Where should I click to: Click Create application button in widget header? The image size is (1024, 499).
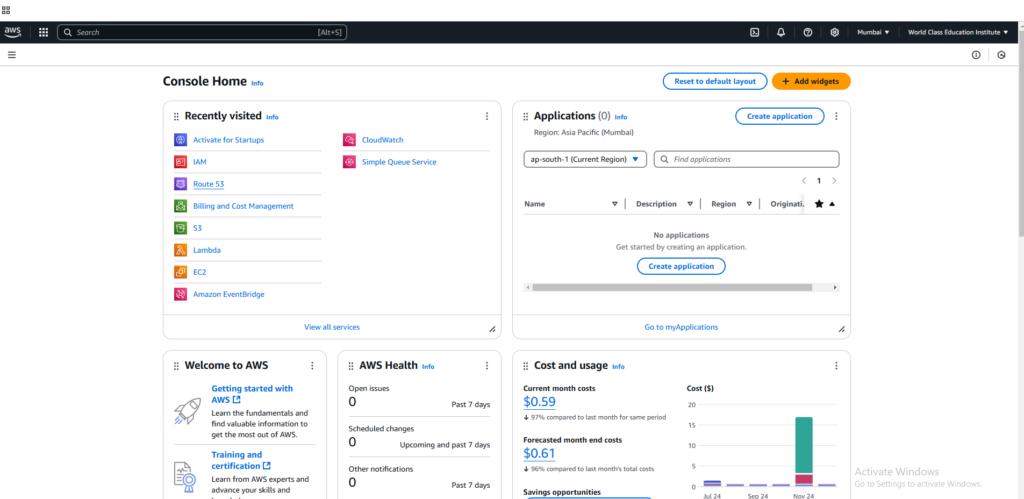[x=780, y=116]
